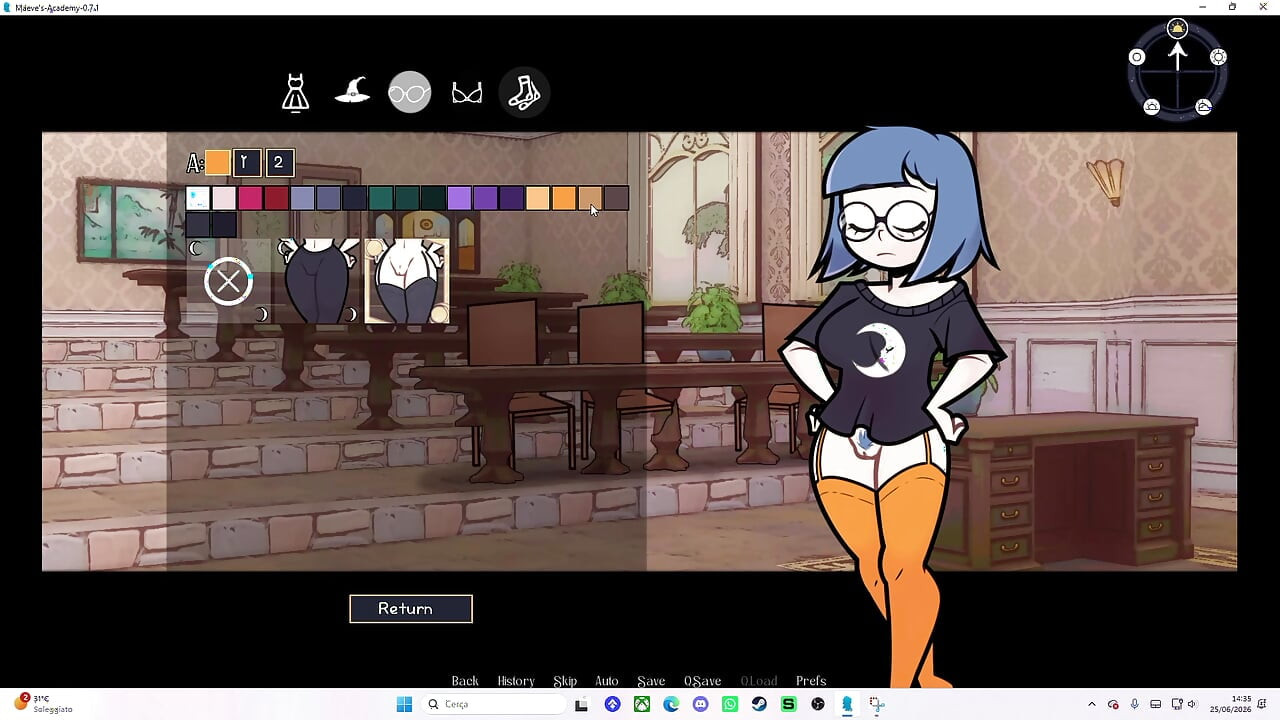Open Discord from the taskbar
This screenshot has height=720, width=1280.
tap(700, 704)
